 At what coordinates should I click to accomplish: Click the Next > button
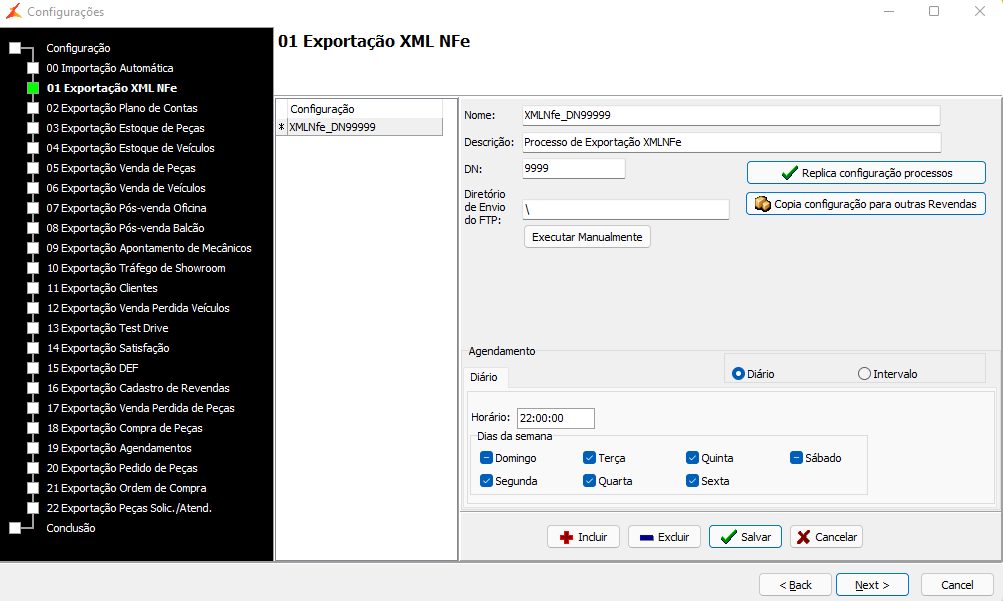tap(872, 585)
